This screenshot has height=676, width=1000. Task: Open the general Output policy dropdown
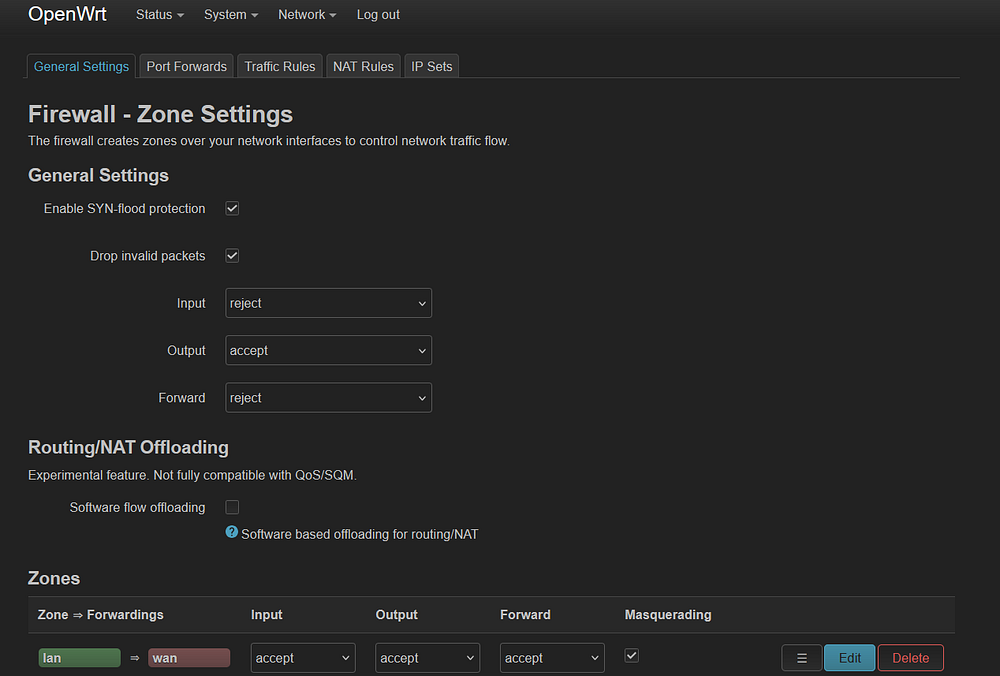[328, 350]
